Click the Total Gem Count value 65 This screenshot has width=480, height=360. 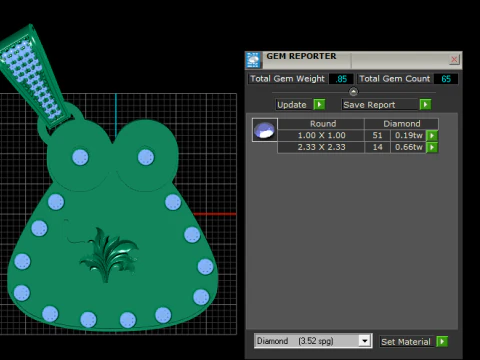(x=446, y=79)
